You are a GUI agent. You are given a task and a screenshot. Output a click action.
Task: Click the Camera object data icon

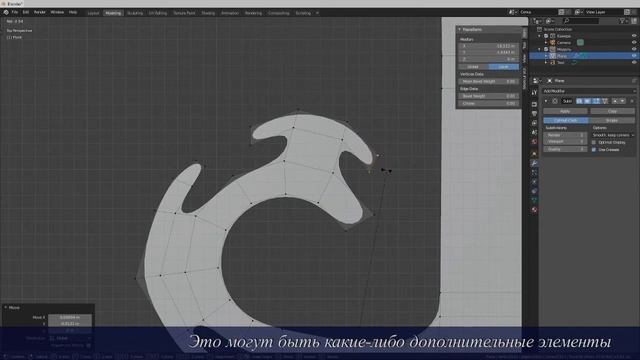click(x=580, y=42)
